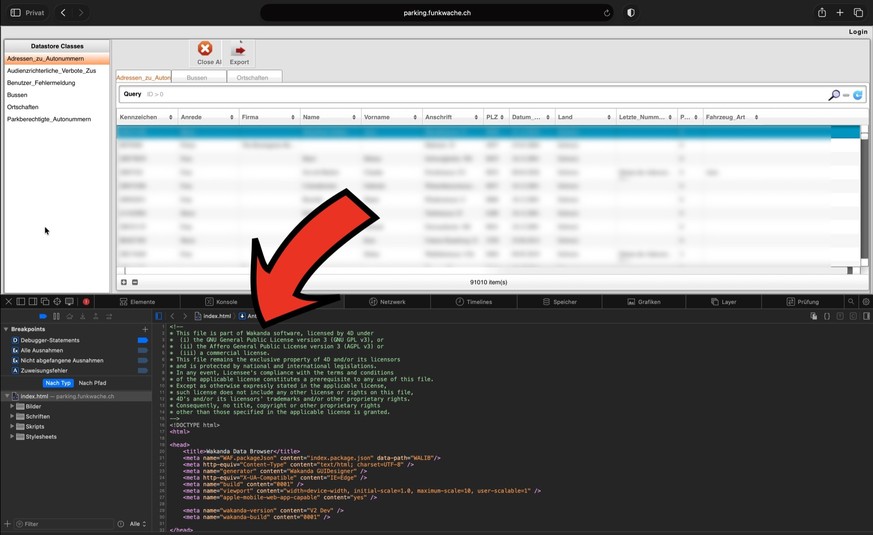
Task: Close the web inspector with X
Action: click(x=8, y=301)
